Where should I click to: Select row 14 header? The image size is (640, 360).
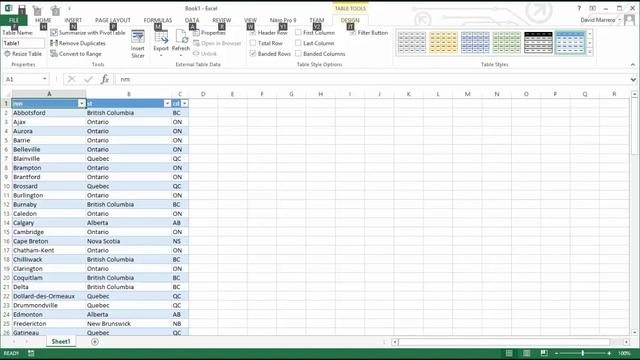coord(6,223)
